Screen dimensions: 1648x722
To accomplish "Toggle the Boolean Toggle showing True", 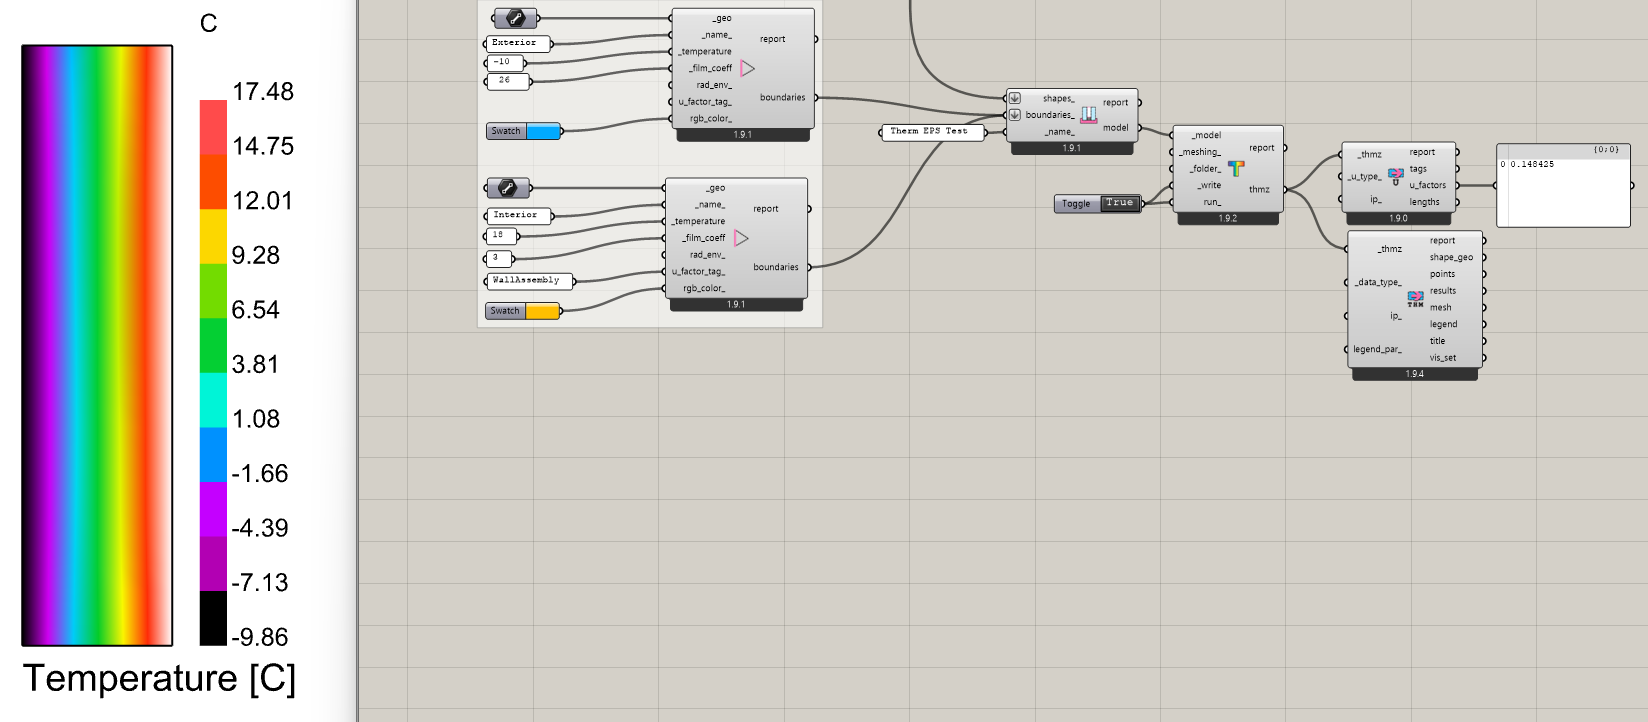I will click(1119, 204).
